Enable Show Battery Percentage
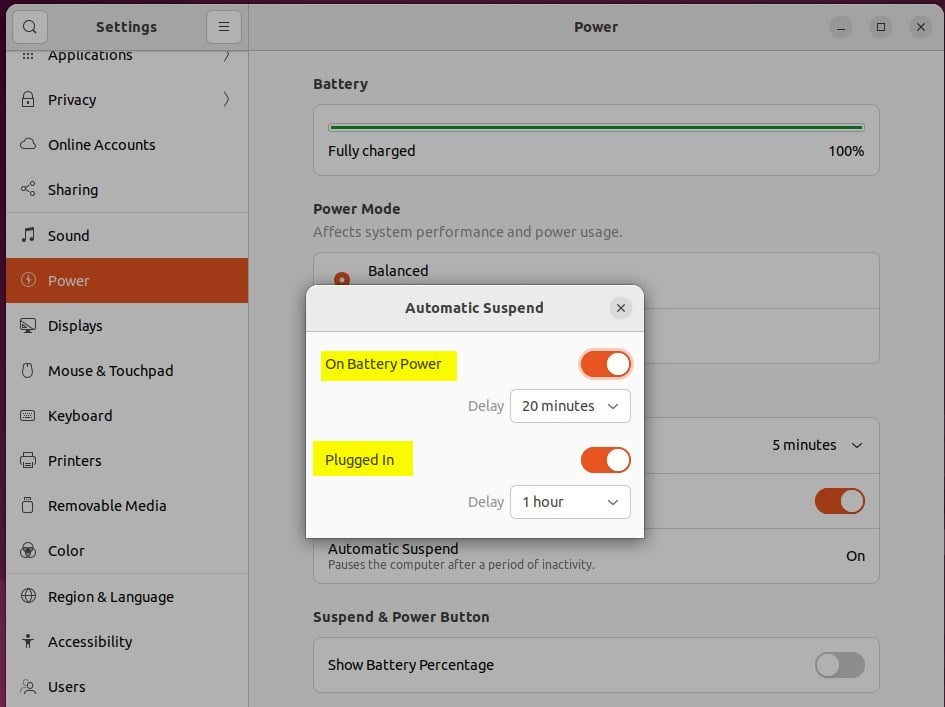This screenshot has width=945, height=707. point(839,665)
